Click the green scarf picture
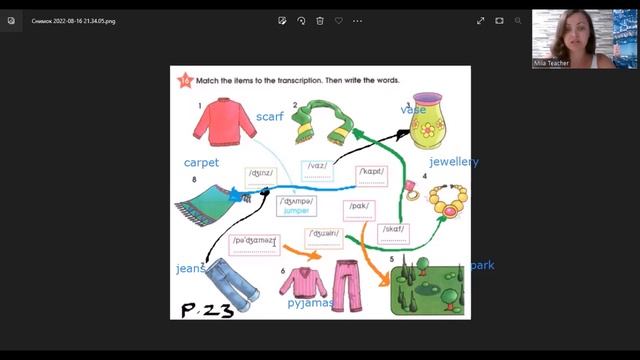Screen dimensions: 640x360 322,122
